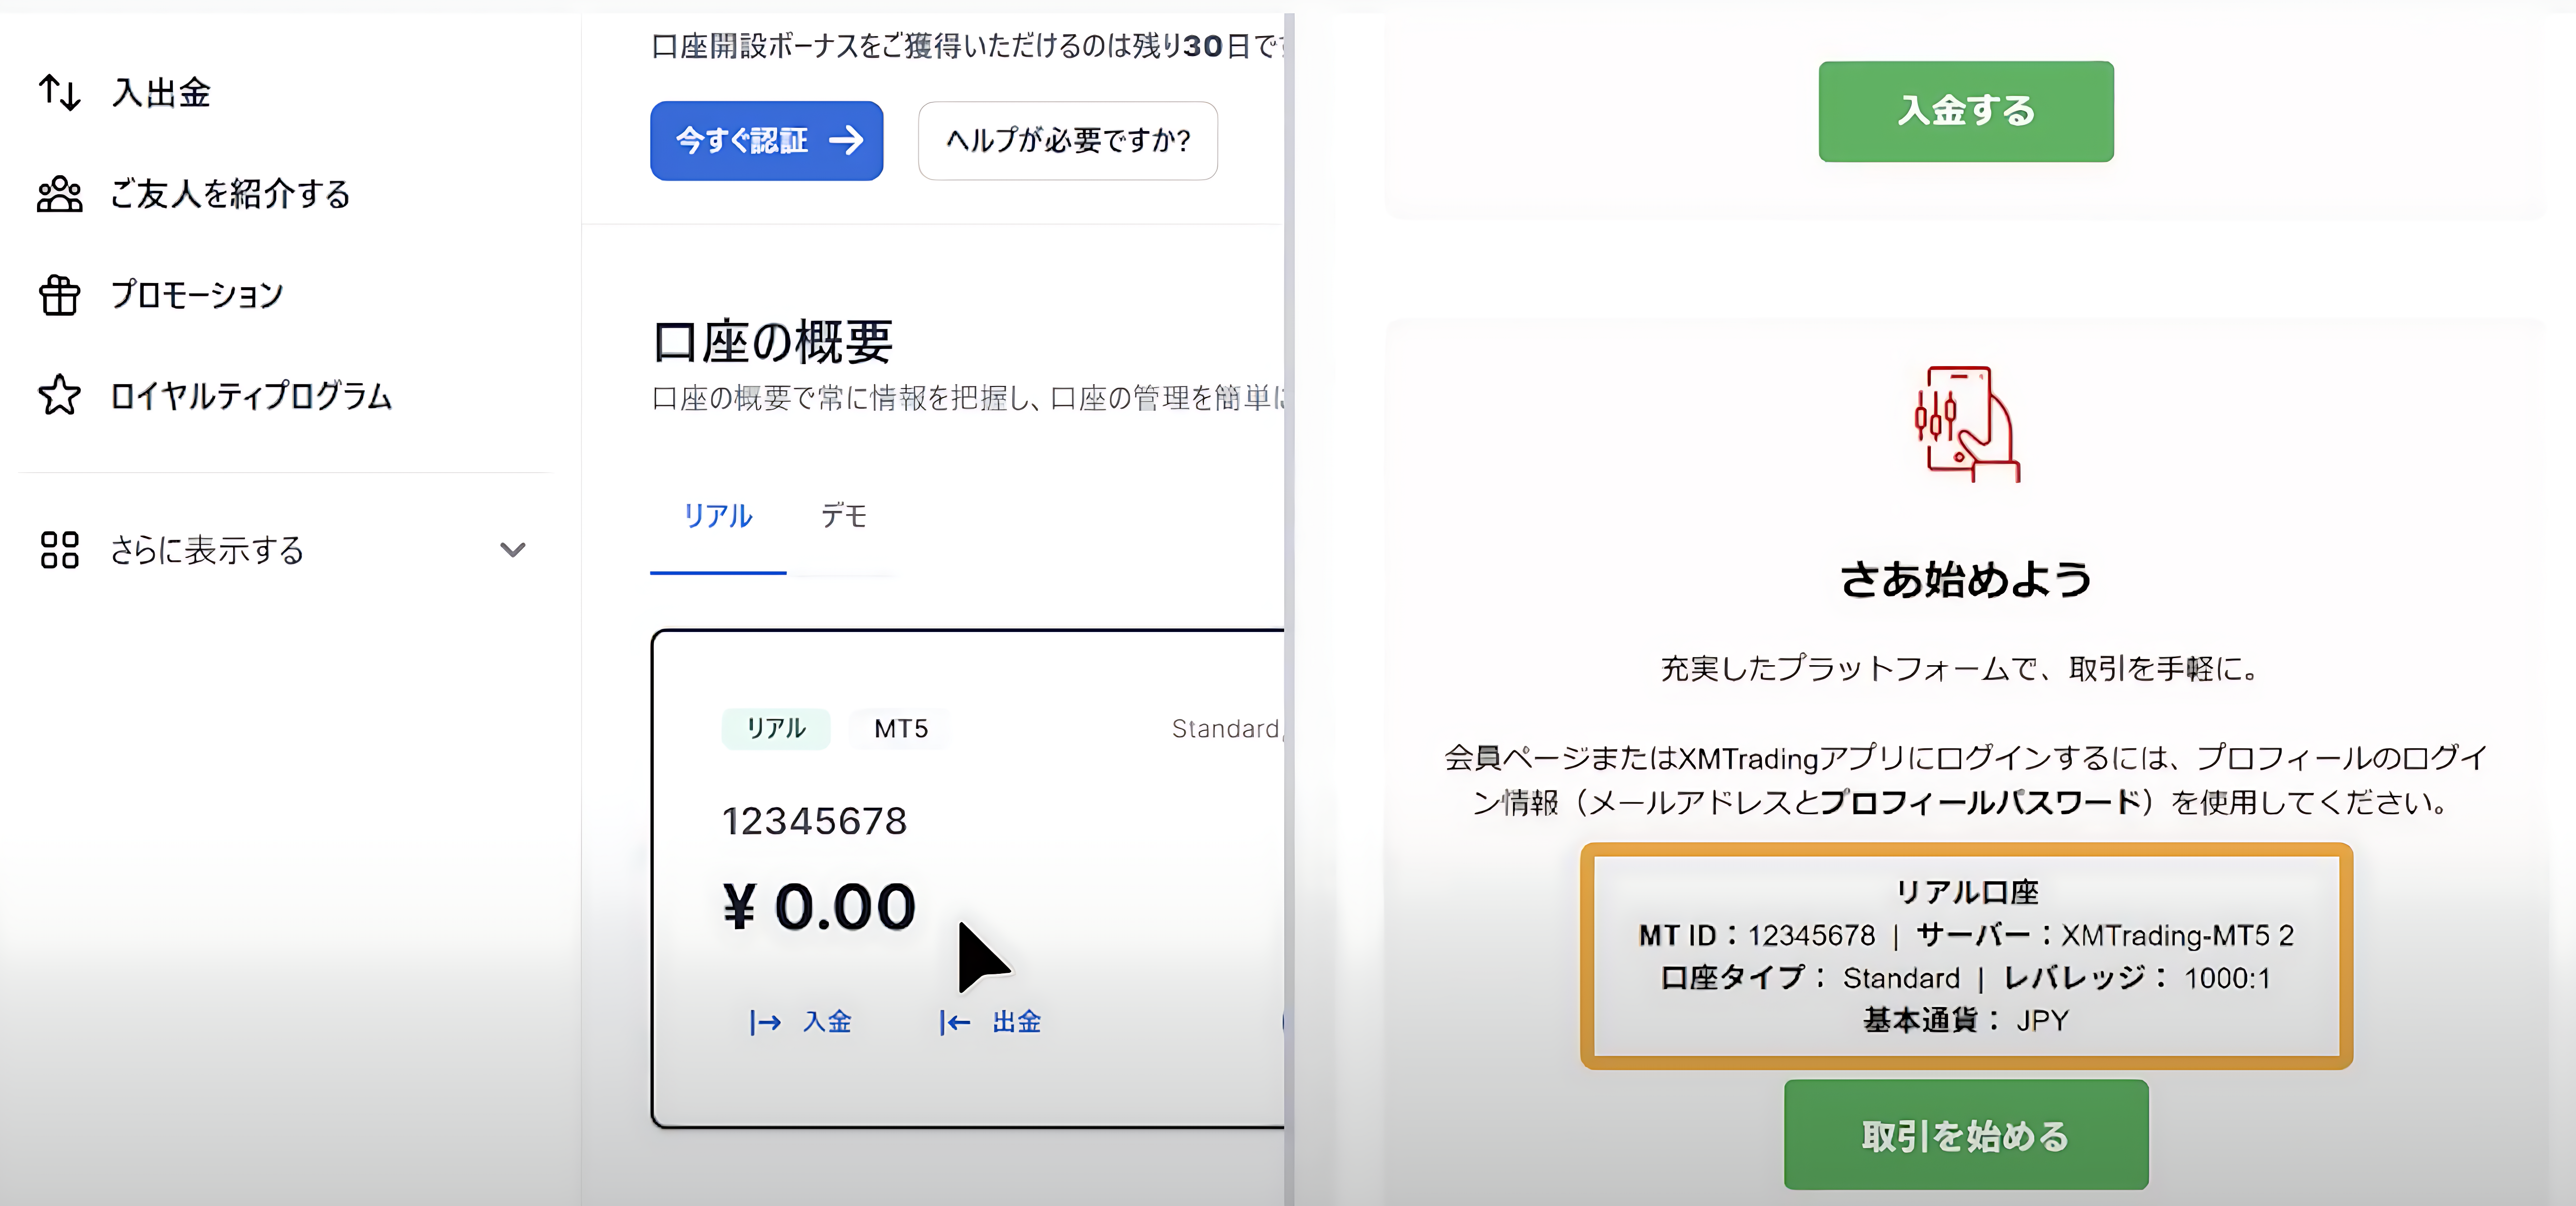The height and width of the screenshot is (1206, 2576).
Task: Click the 出金 link on the account card
Action: pos(1016,1021)
